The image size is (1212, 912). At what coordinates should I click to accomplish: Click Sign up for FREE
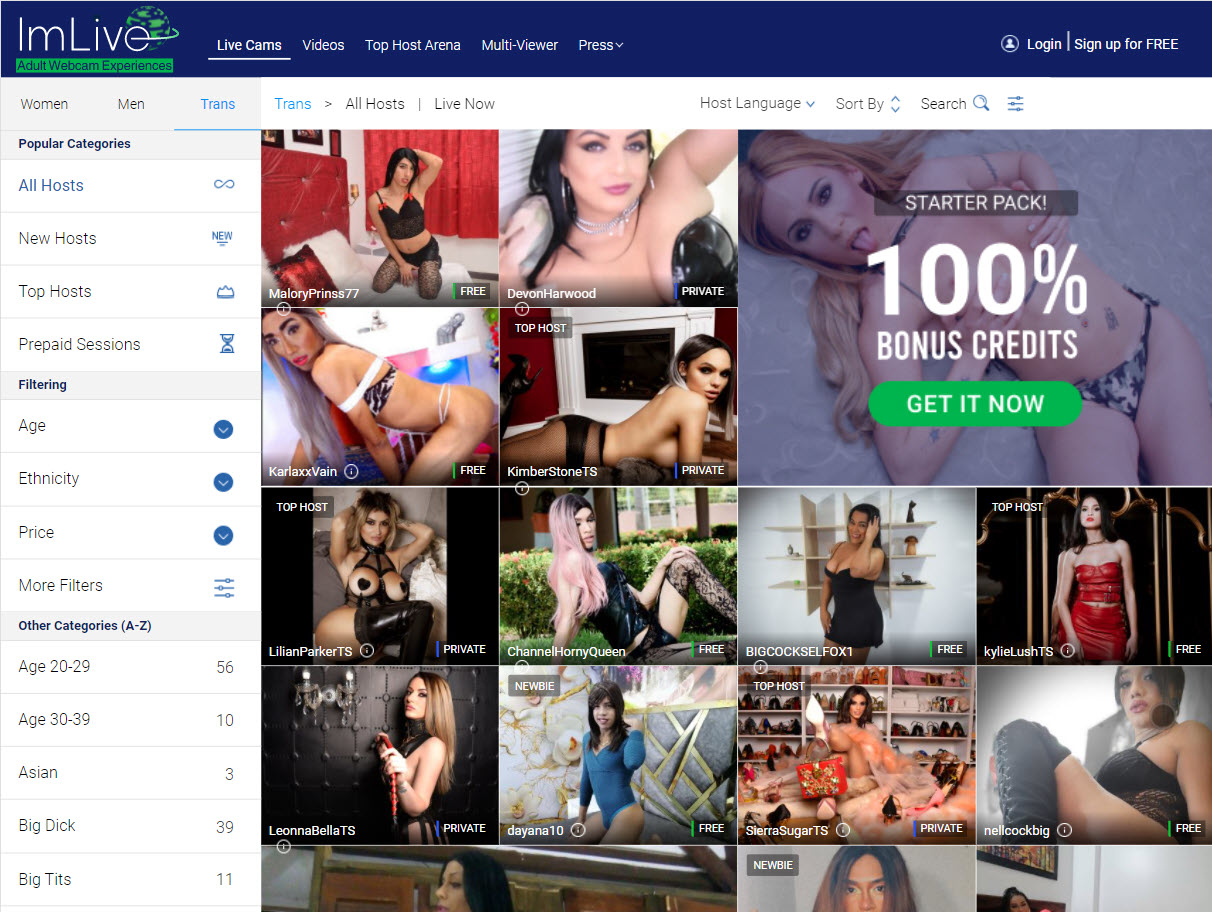click(x=1126, y=44)
